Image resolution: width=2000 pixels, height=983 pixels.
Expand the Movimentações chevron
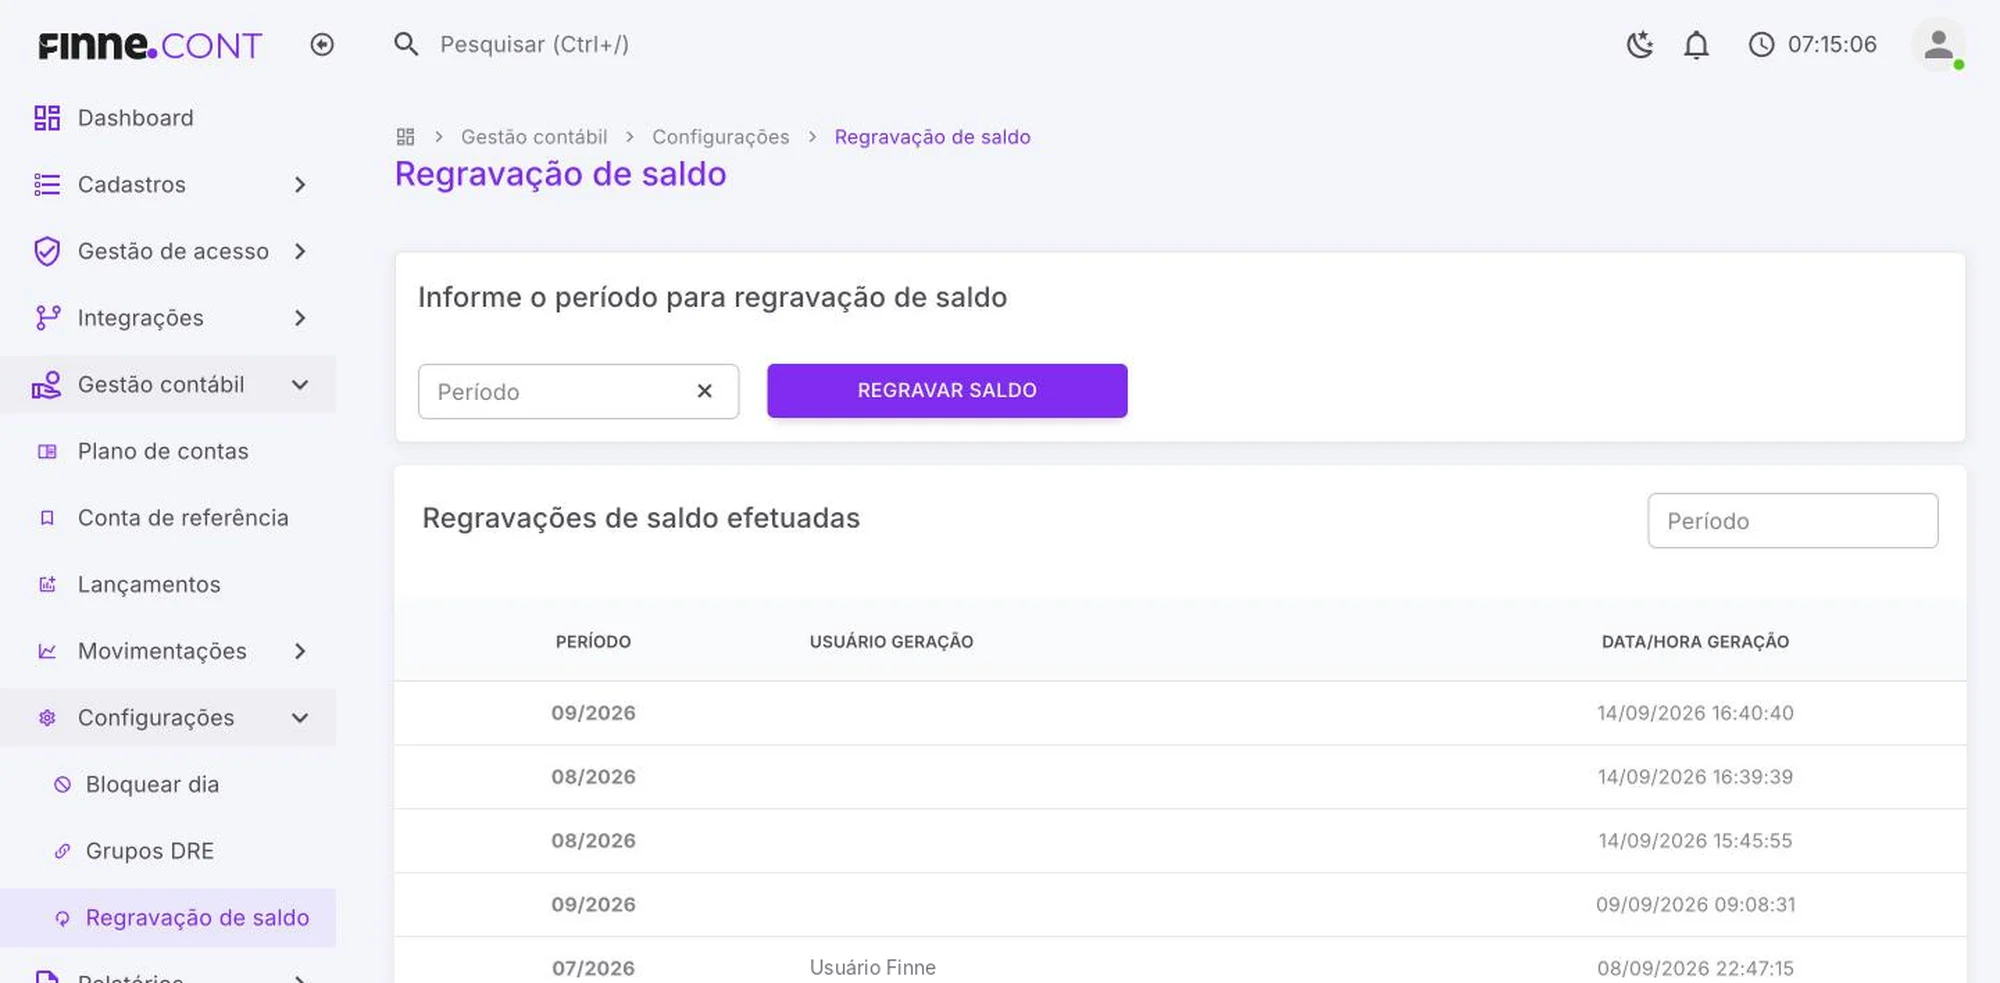pos(300,651)
